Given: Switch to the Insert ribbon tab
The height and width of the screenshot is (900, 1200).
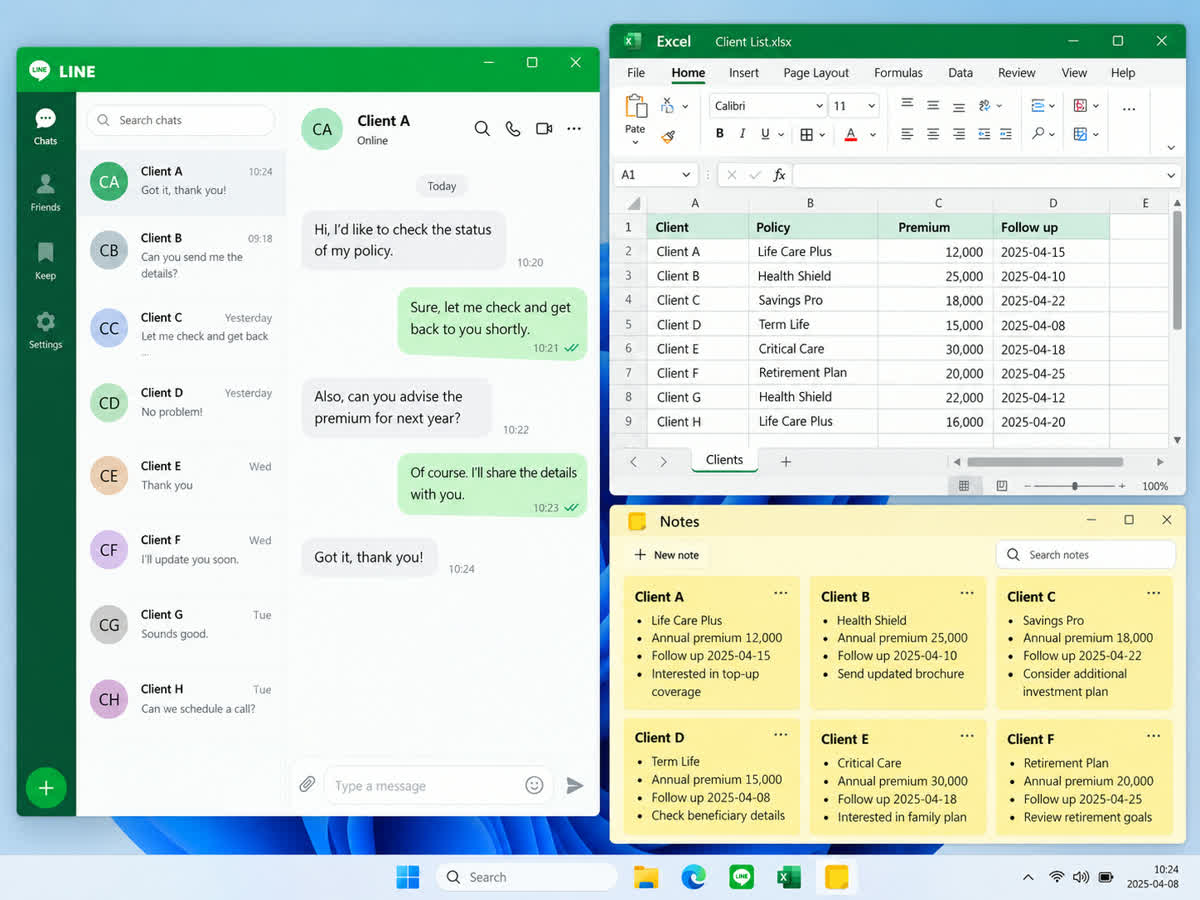Looking at the screenshot, I should coord(744,73).
